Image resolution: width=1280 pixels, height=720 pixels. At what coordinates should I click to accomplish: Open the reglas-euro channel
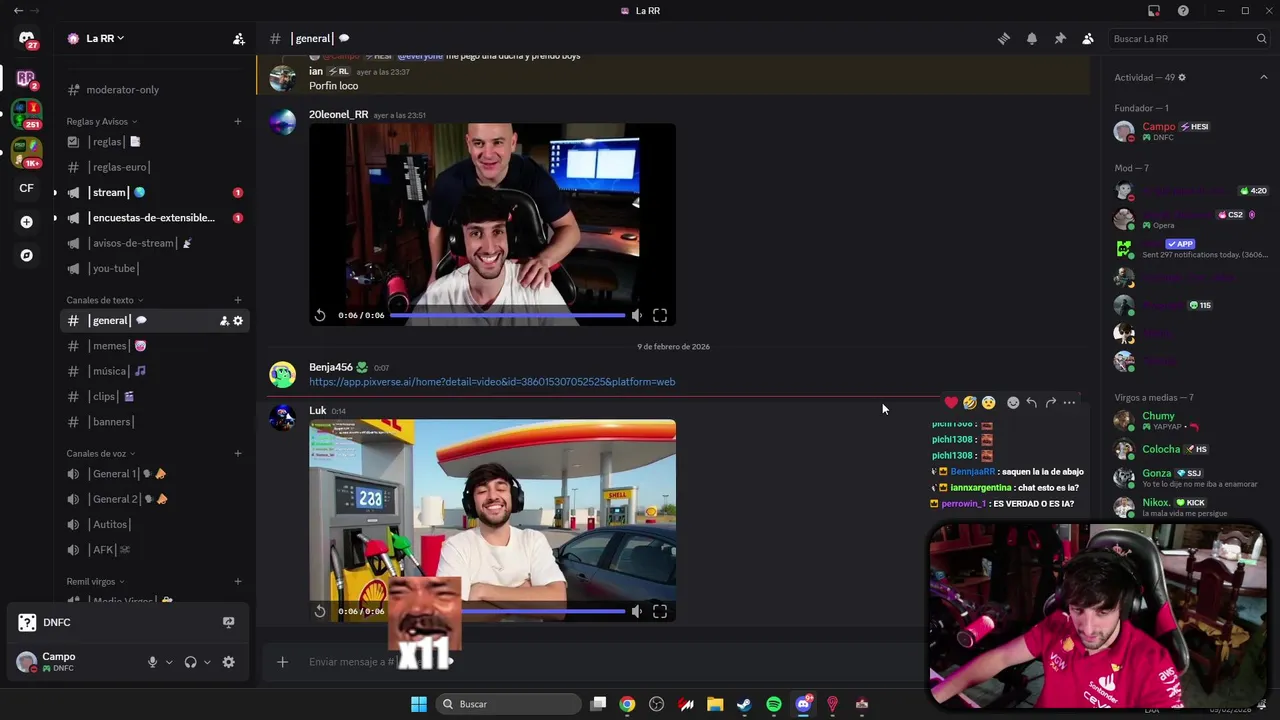pos(153,167)
